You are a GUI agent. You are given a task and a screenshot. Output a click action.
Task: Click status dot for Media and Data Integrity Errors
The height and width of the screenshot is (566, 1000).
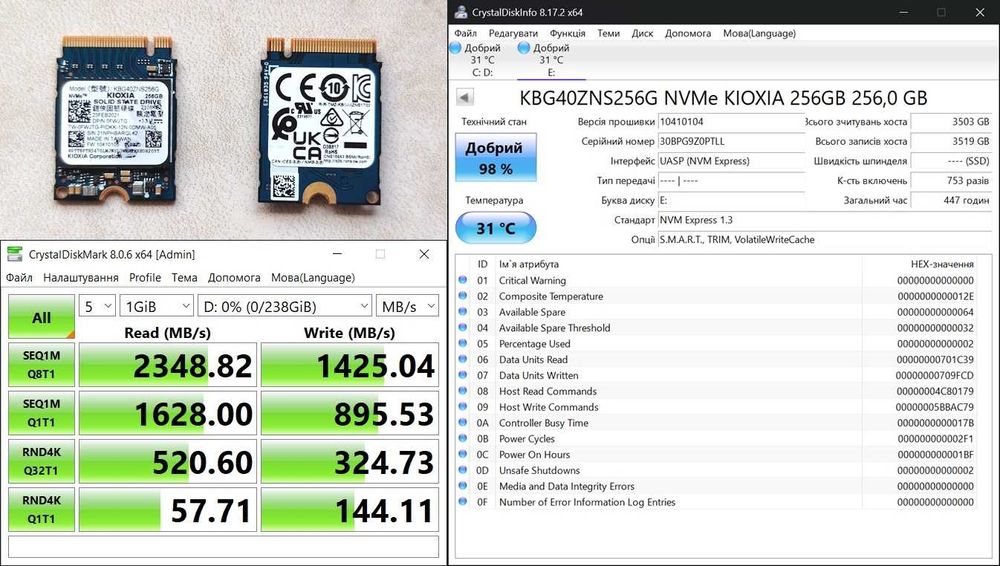tap(463, 486)
